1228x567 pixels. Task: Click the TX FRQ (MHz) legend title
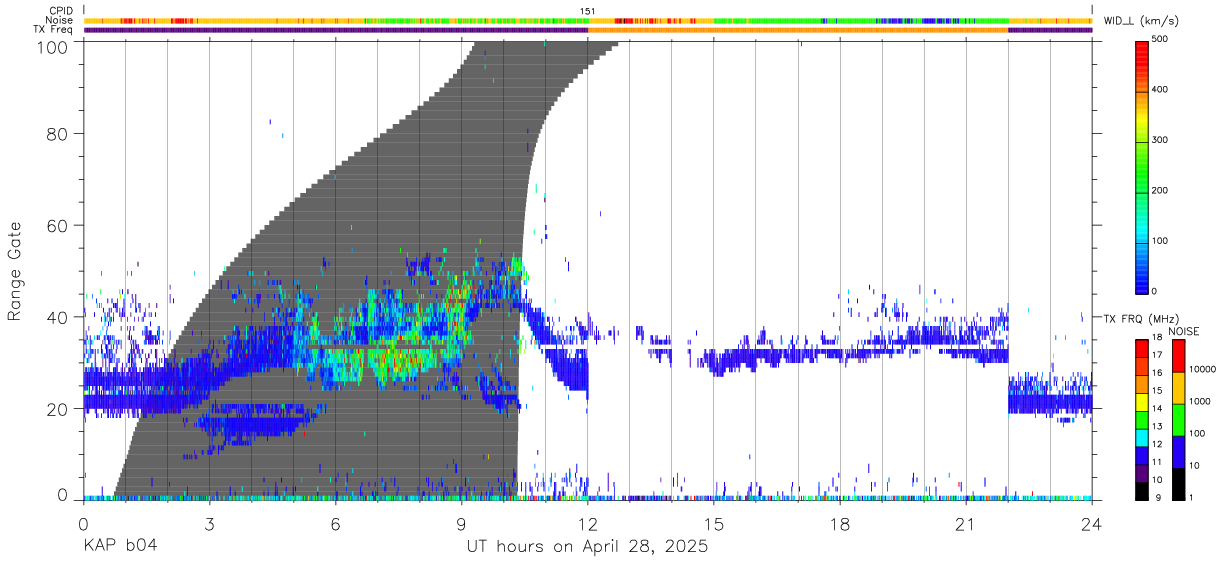point(1141,318)
